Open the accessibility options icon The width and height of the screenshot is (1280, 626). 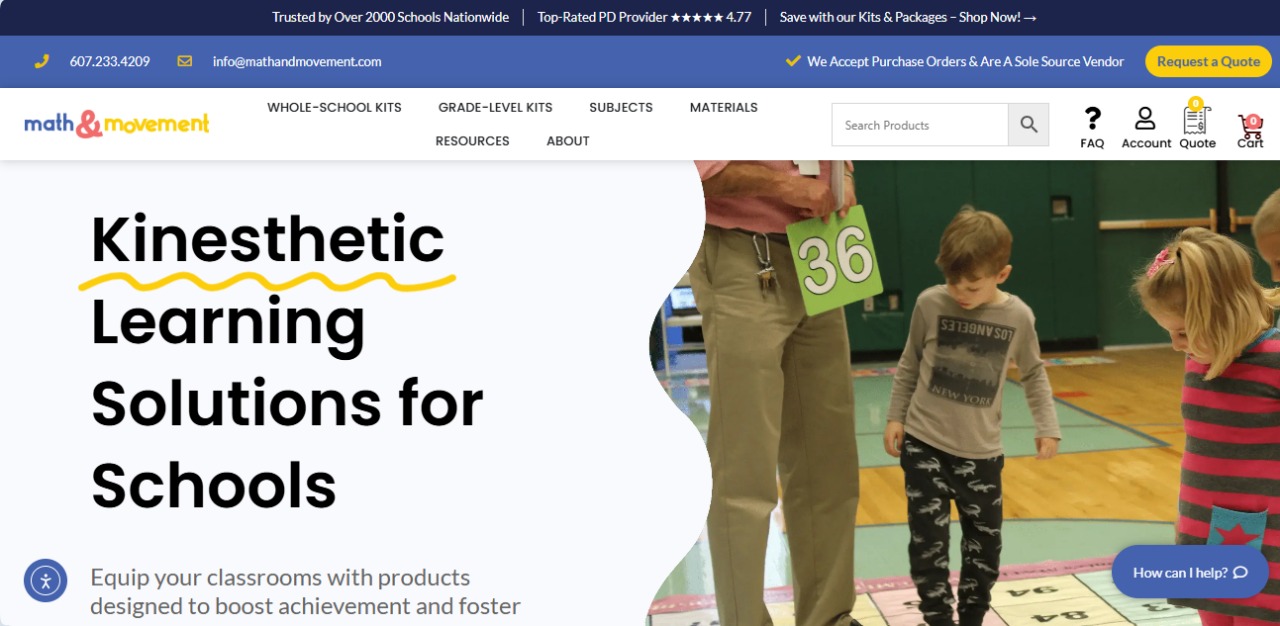pyautogui.click(x=46, y=580)
